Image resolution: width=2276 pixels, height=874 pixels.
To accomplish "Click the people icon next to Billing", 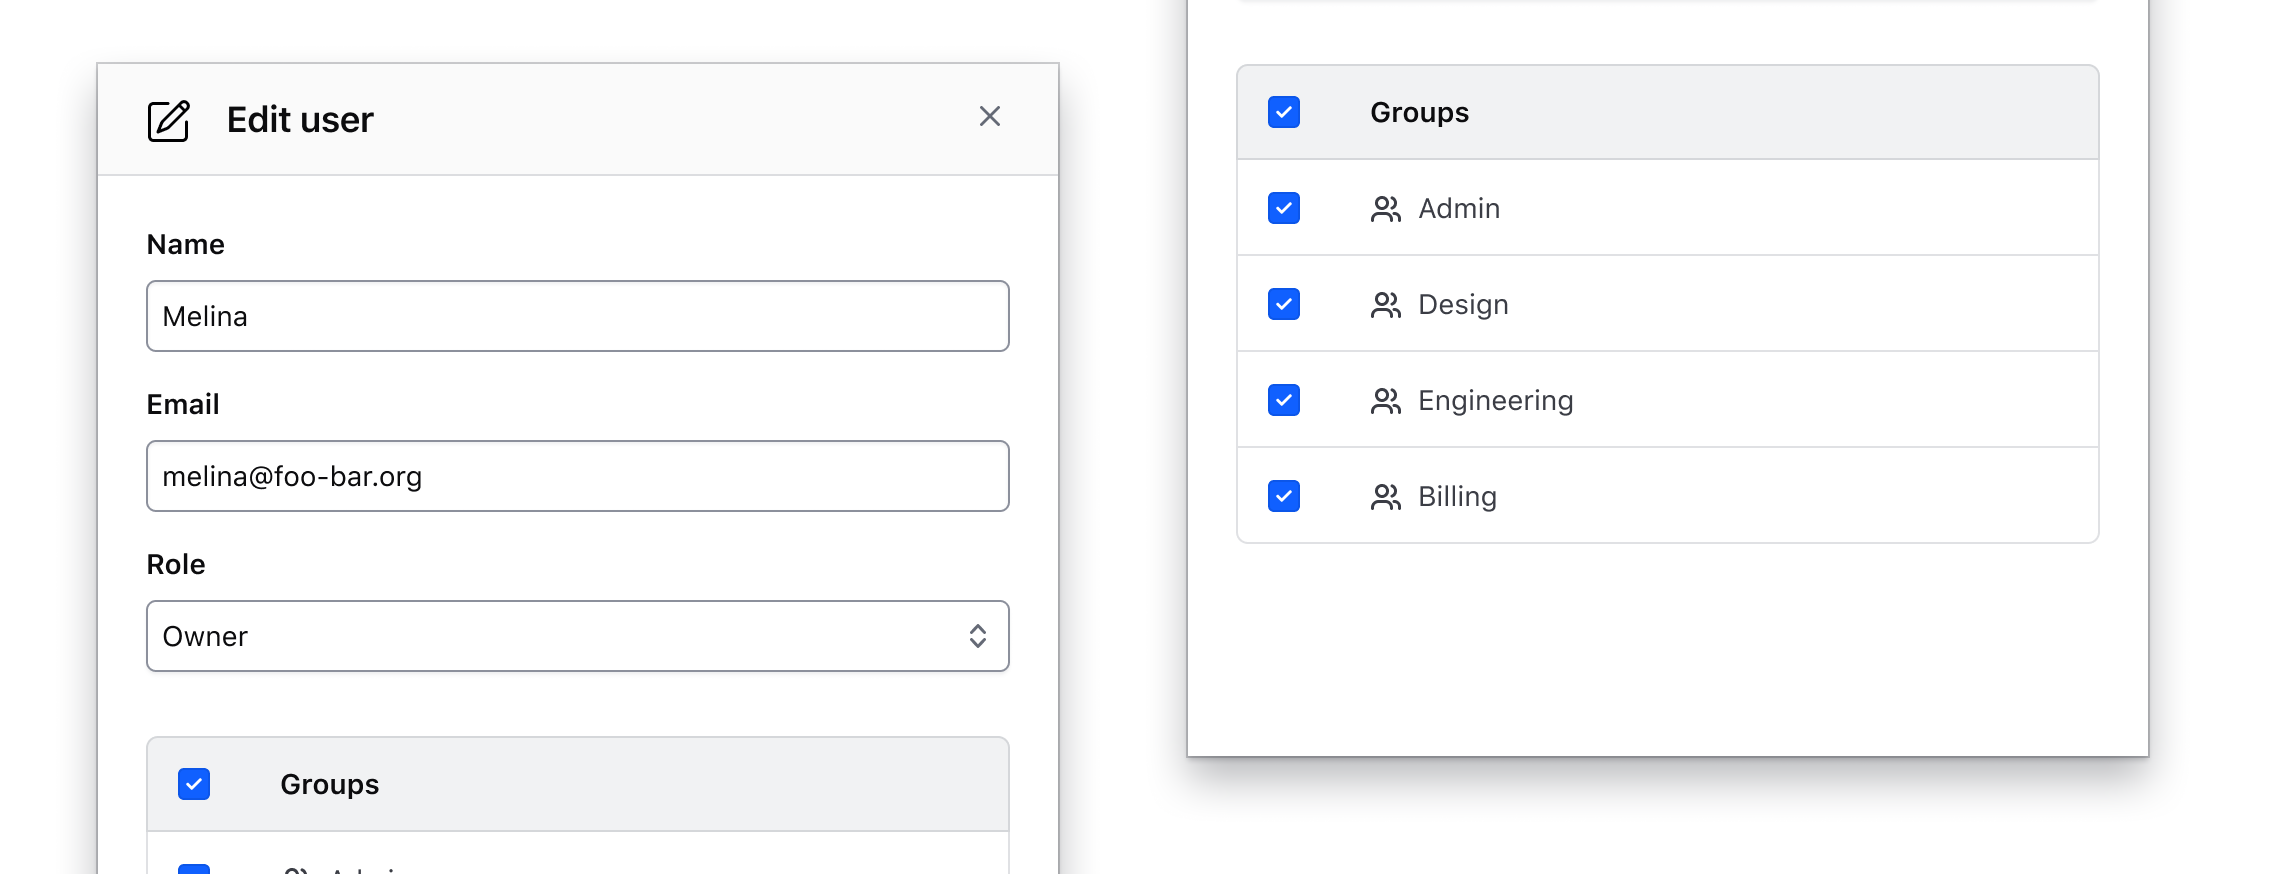I will click(x=1385, y=497).
